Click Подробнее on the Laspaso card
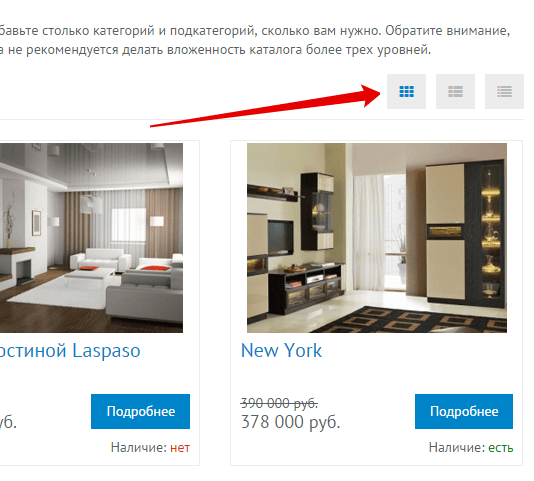 [140, 411]
